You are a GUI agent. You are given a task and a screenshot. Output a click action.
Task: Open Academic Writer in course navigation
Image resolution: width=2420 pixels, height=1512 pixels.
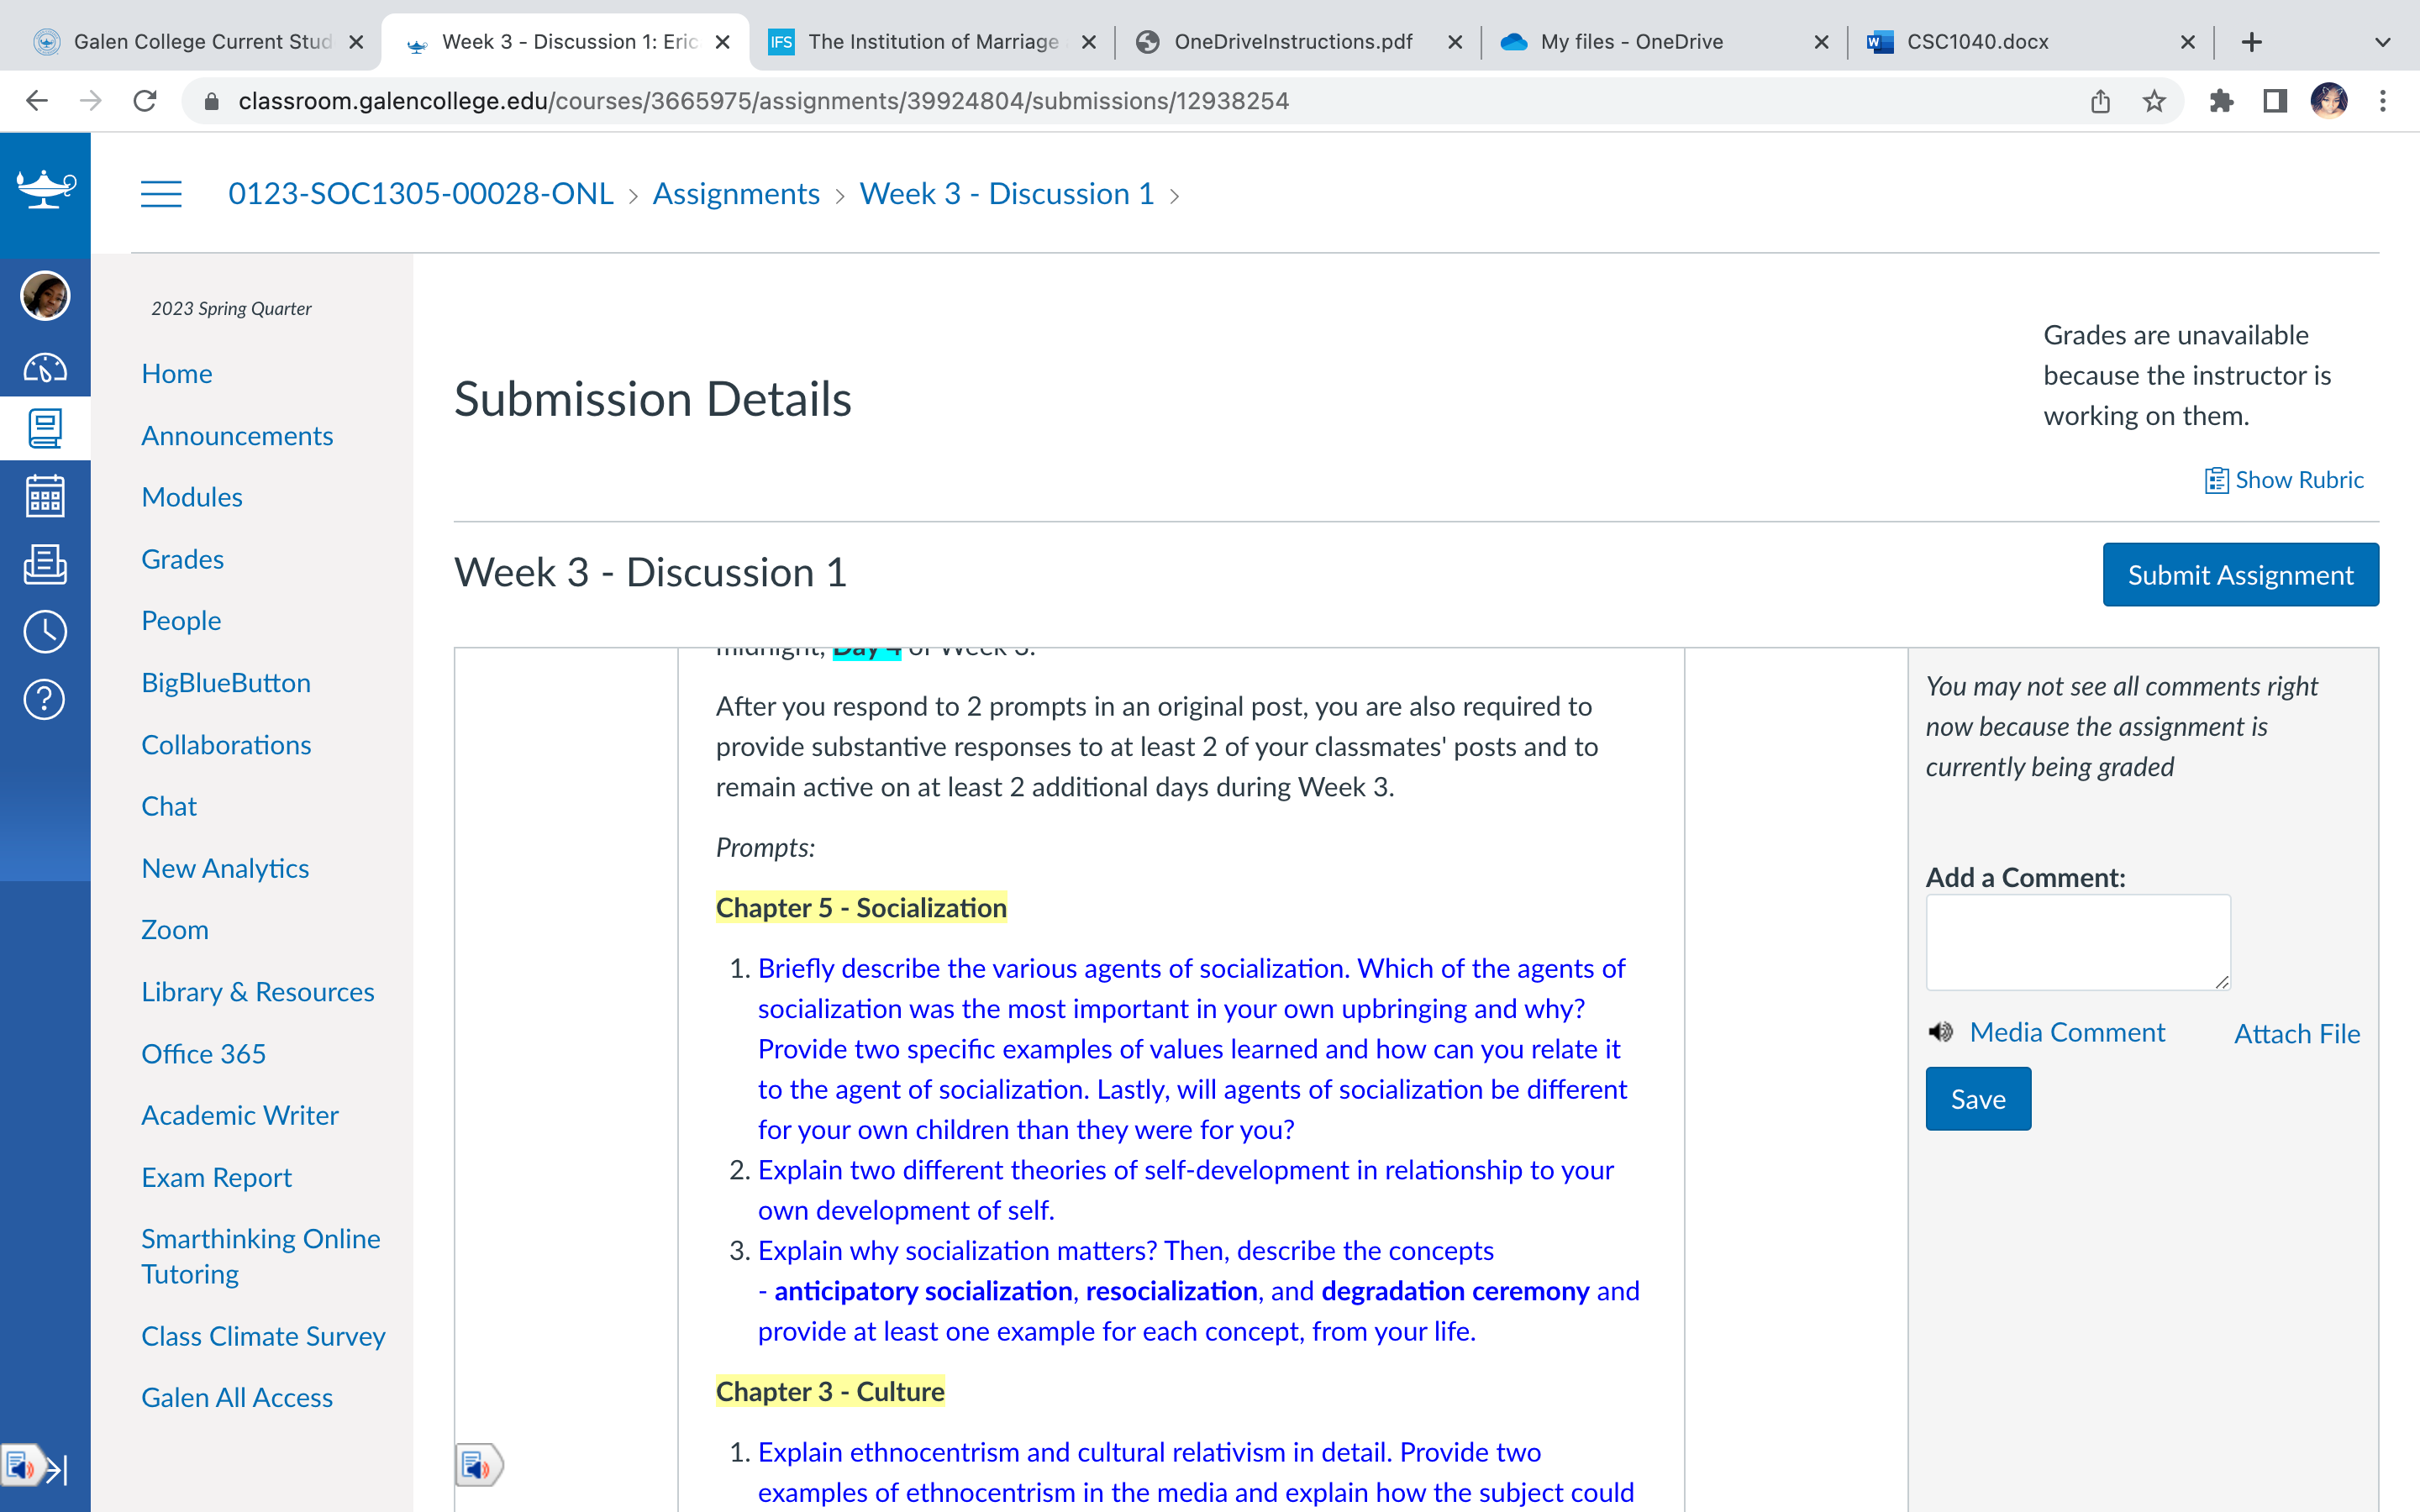pyautogui.click(x=240, y=1115)
